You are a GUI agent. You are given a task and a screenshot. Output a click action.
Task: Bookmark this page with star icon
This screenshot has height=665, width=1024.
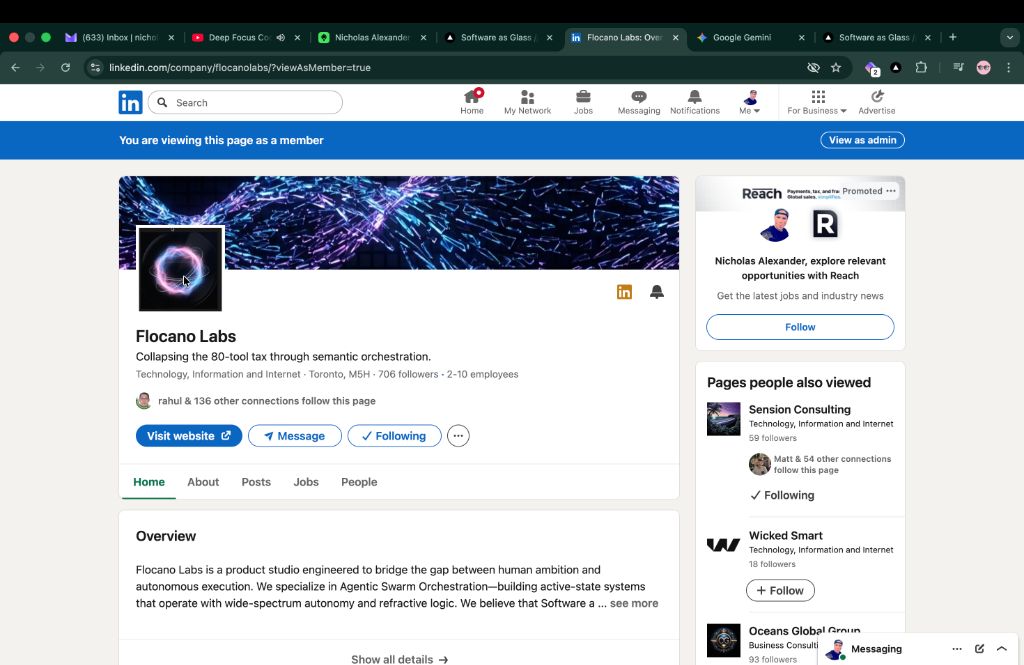click(x=836, y=67)
